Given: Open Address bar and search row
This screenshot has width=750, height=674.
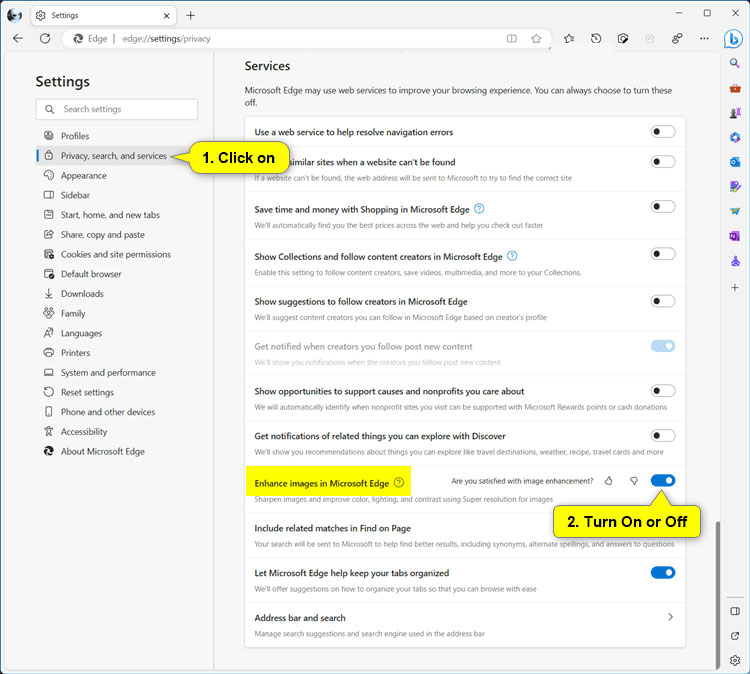Looking at the screenshot, I should (x=464, y=625).
